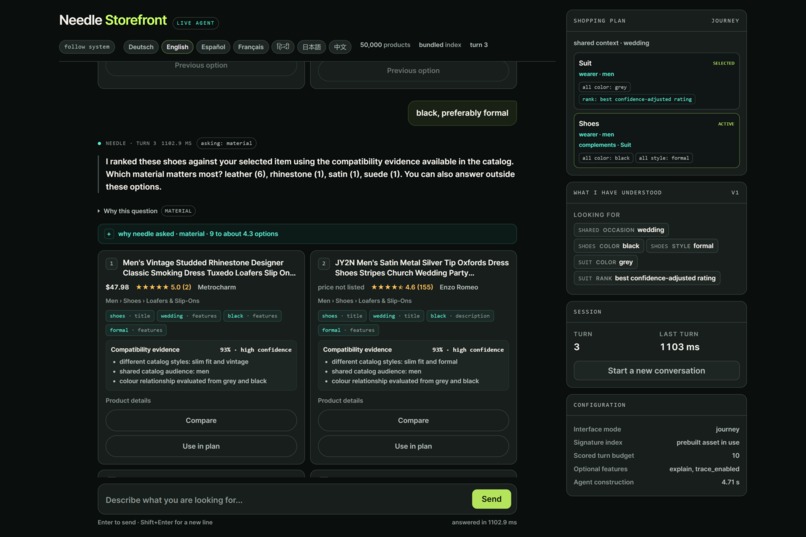Use the JY2N Oxfords in plan

pyautogui.click(x=413, y=446)
